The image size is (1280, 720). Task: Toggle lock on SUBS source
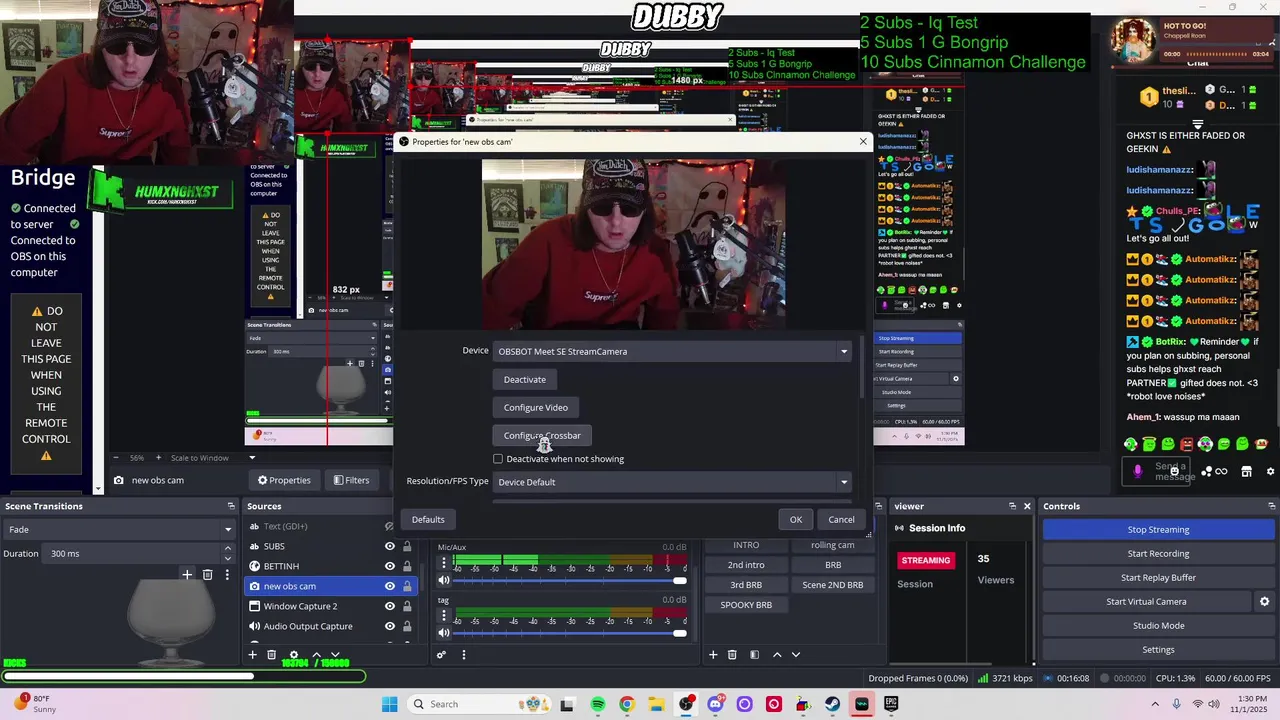[407, 546]
